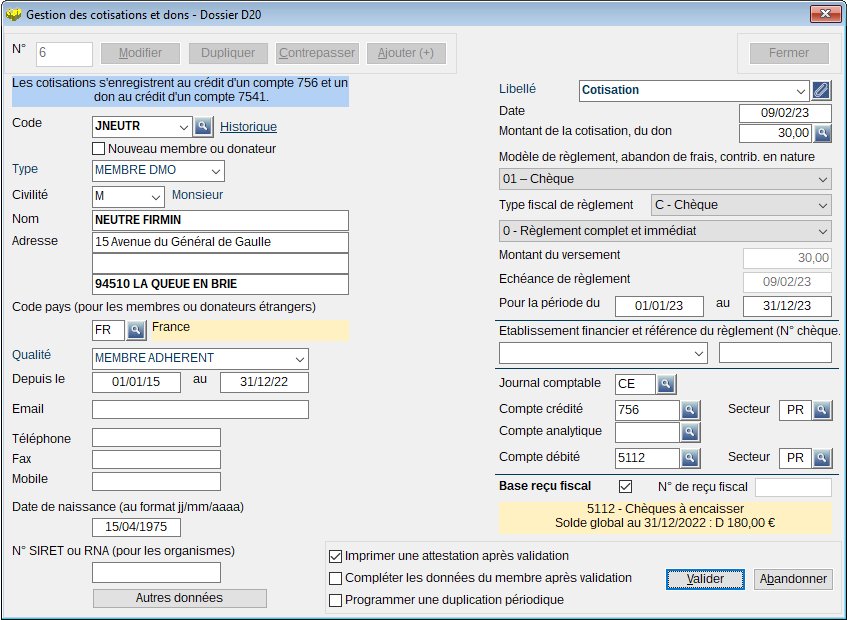Click the Nom field containing NEUTRE FIRMIN
Viewport: 847px width, 620px height.
(220, 220)
